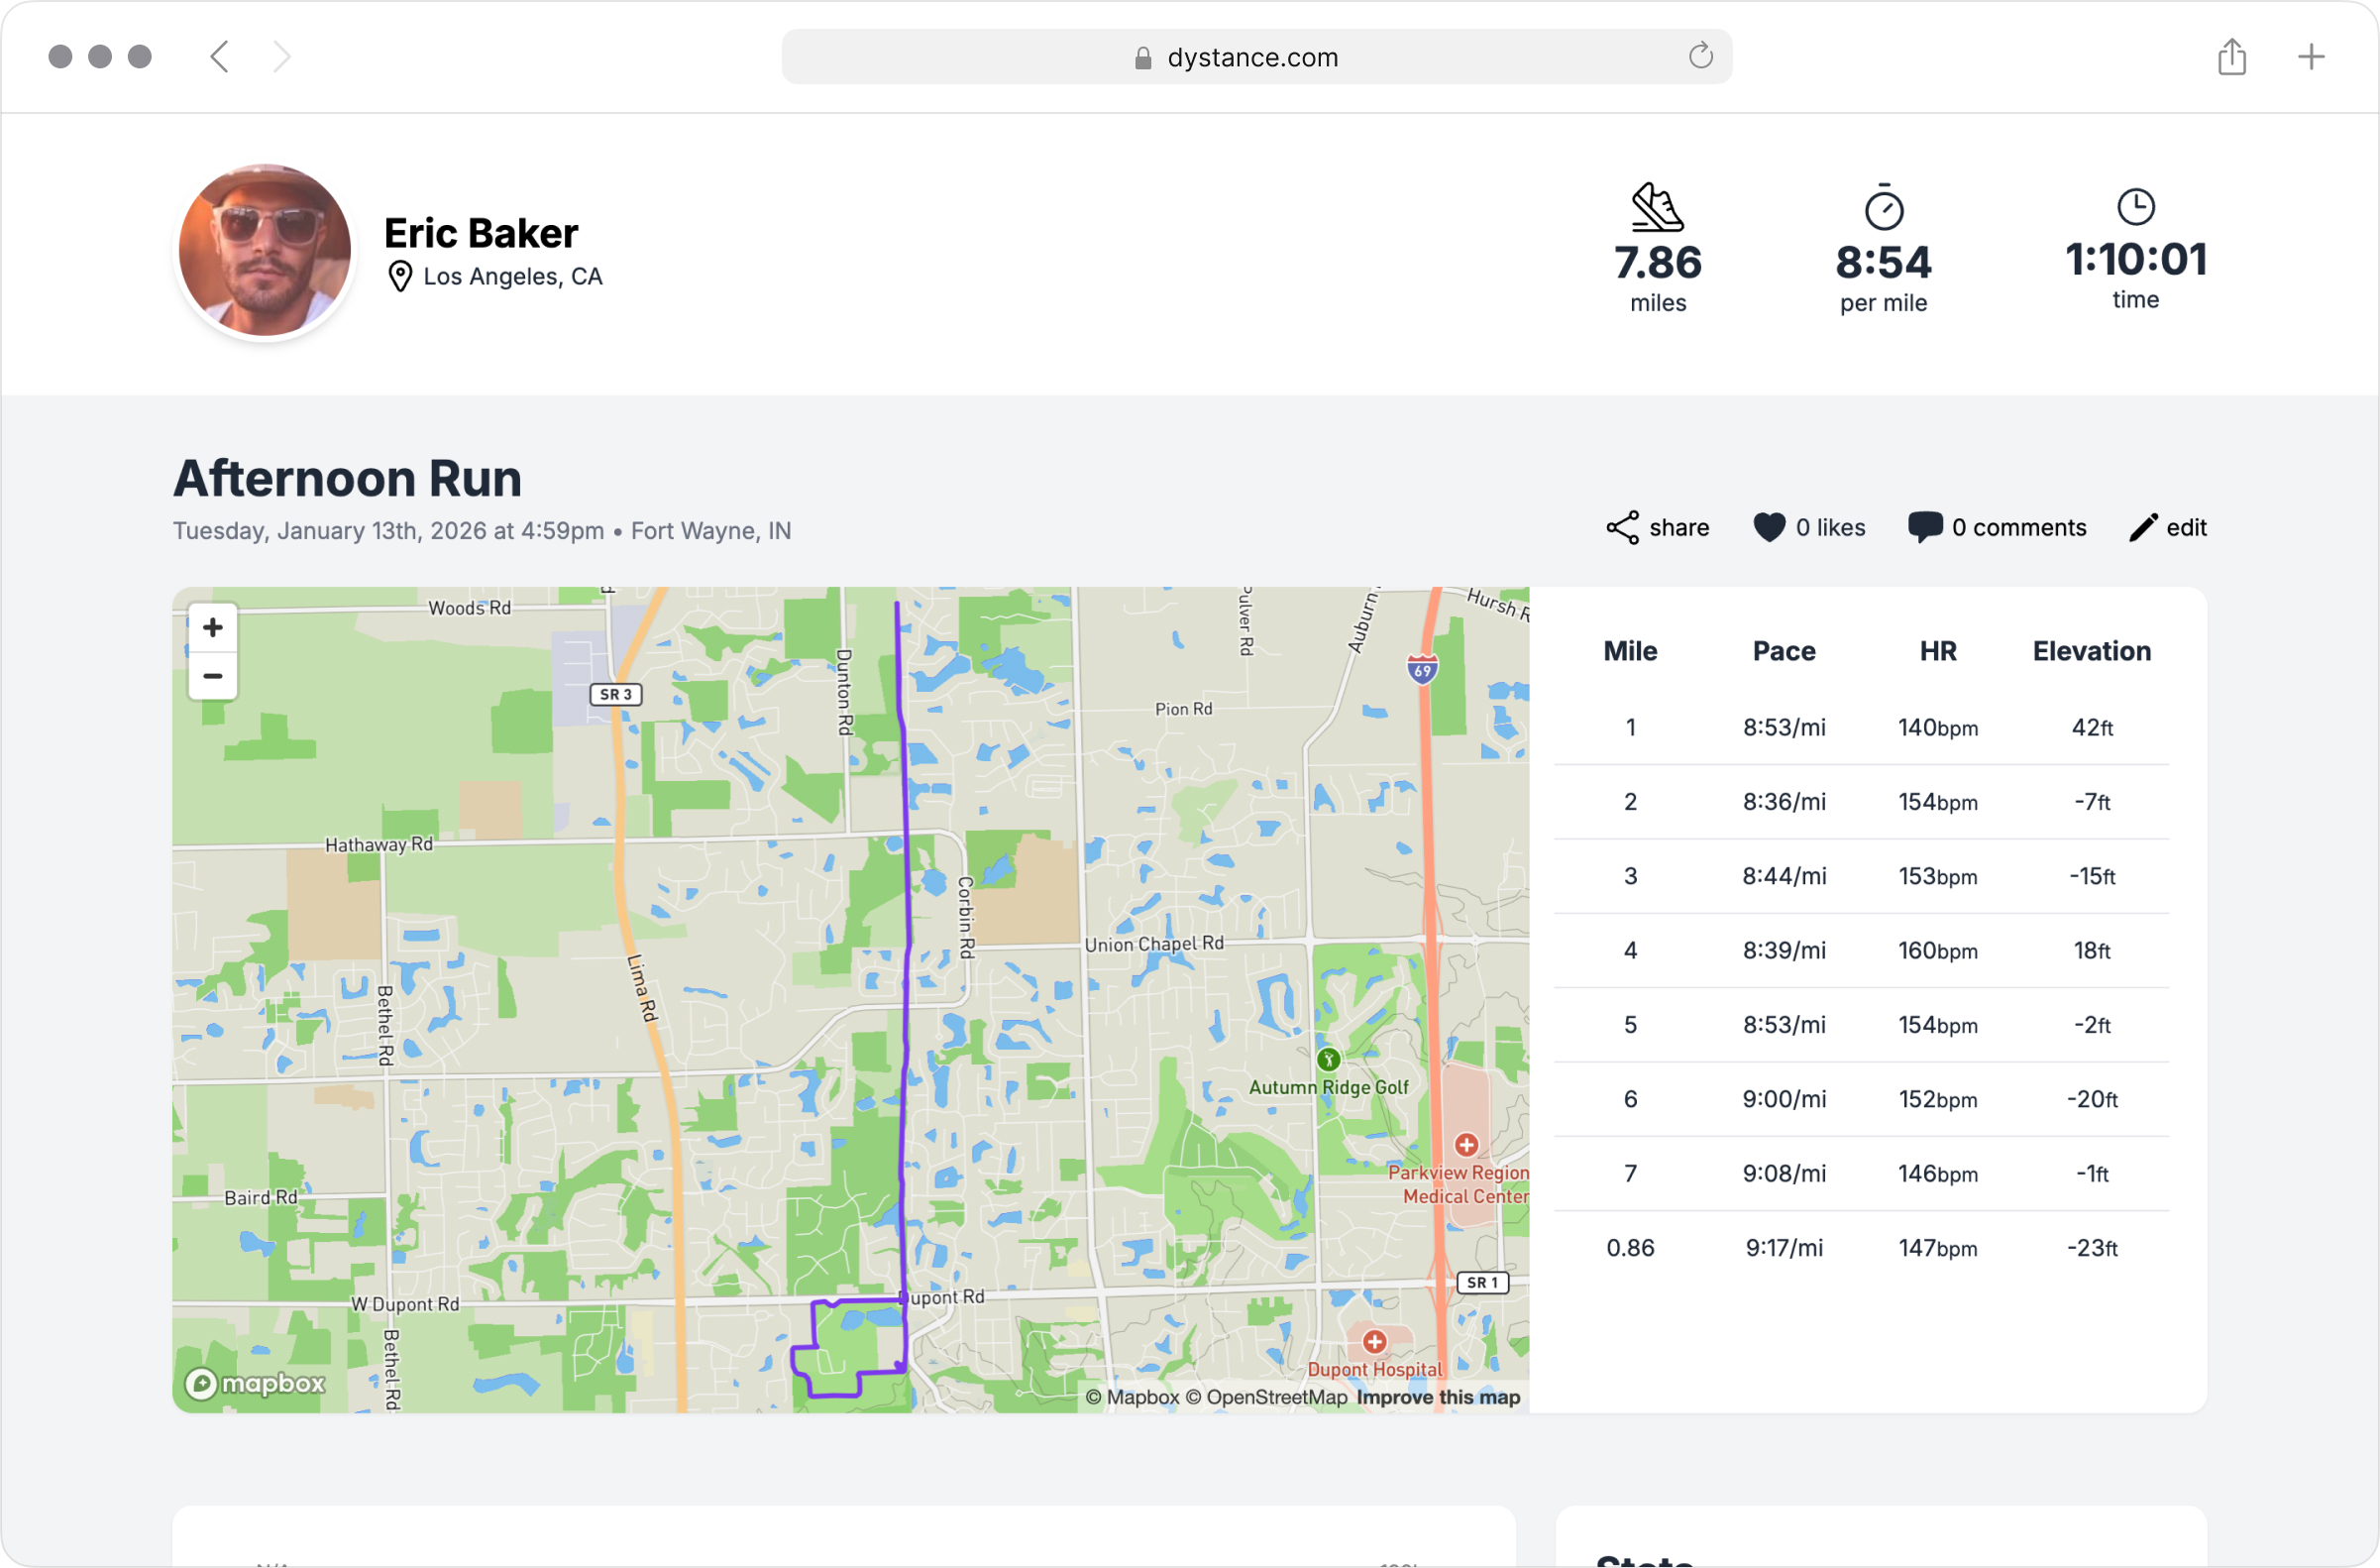The image size is (2380, 1568).
Task: Click the stopwatch pace icon
Action: [1883, 207]
